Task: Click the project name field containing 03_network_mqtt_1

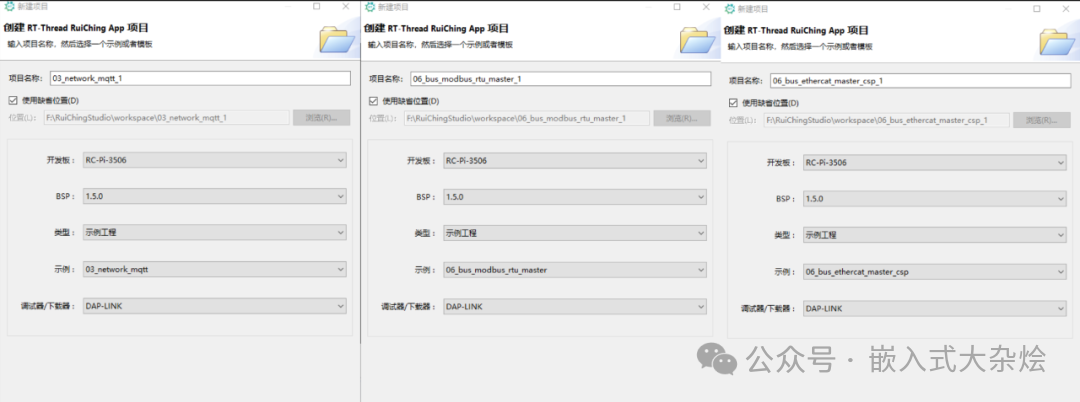Action: [200, 78]
